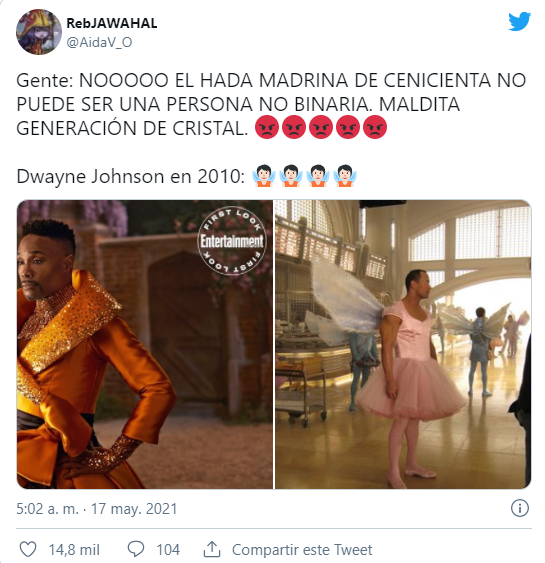View the 104 replies count
Image resolution: width=545 pixels, height=563 pixels.
[x=168, y=550]
